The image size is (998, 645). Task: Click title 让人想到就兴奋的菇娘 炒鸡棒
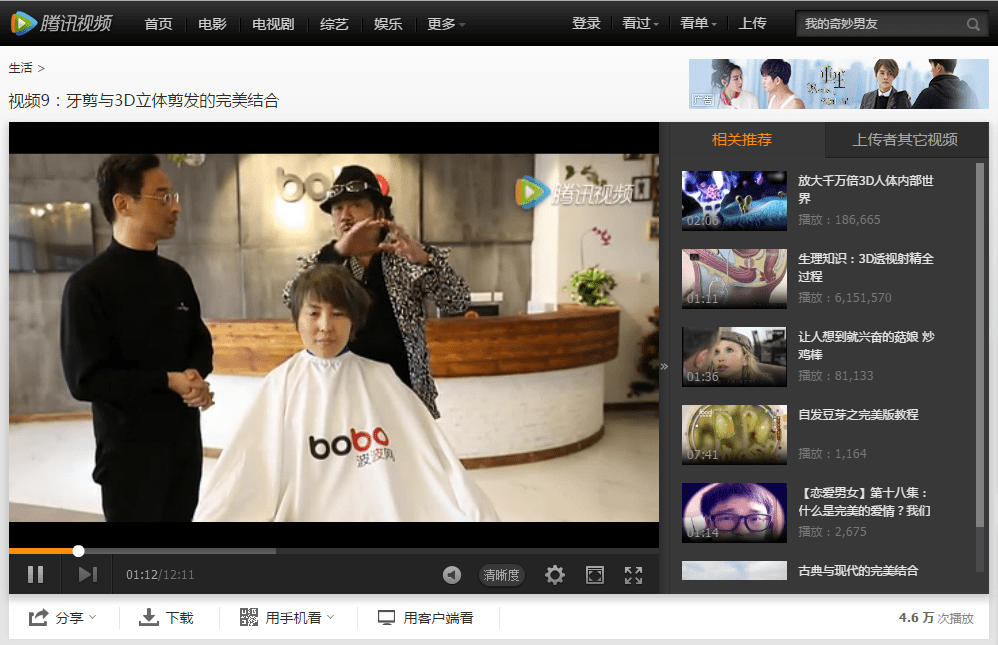pos(866,346)
